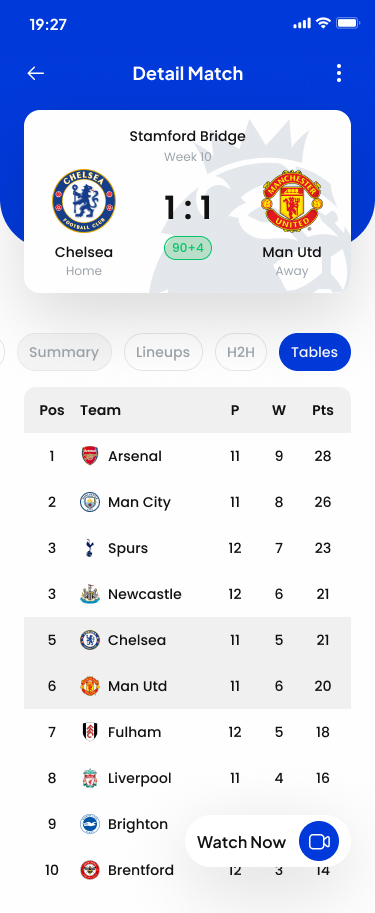This screenshot has height=913, width=375.
Task: Select the Man Utd row in standings
Action: coord(188,686)
